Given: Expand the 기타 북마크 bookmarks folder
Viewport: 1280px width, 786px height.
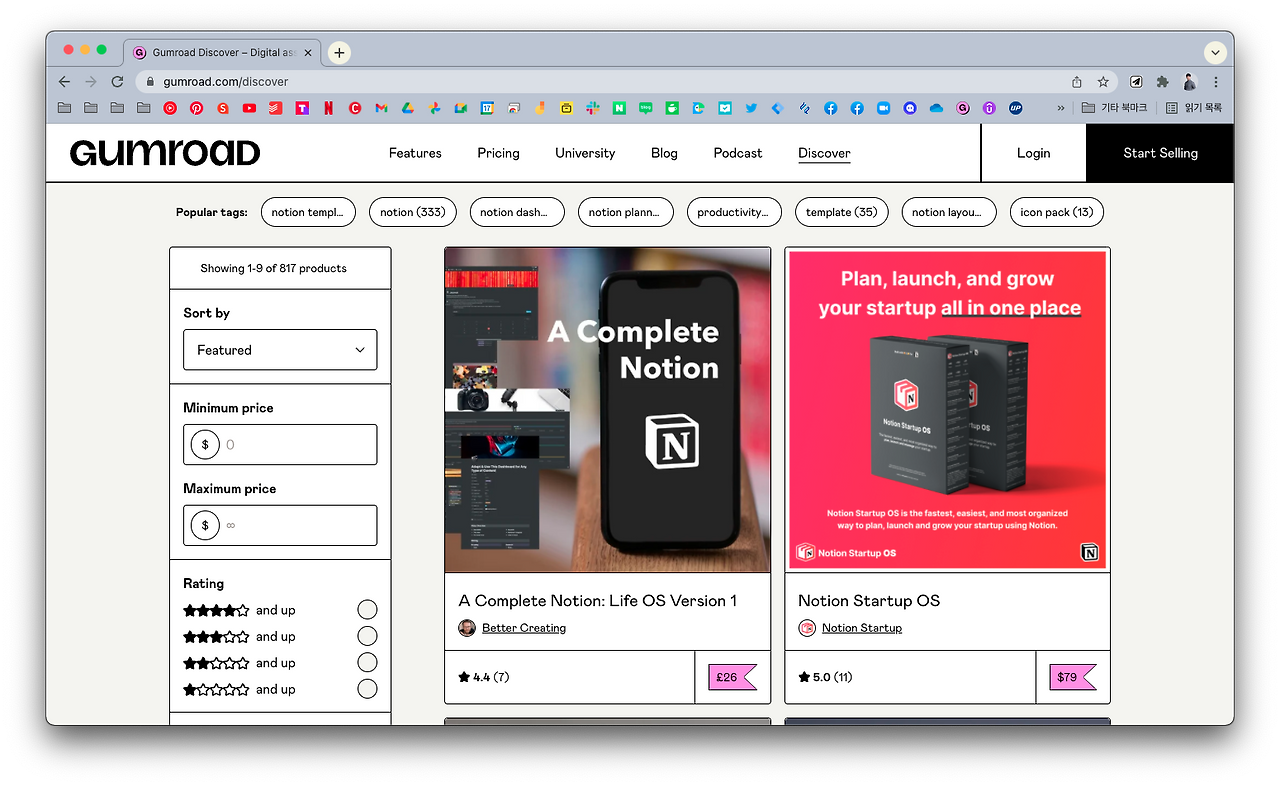Looking at the screenshot, I should click(1114, 108).
